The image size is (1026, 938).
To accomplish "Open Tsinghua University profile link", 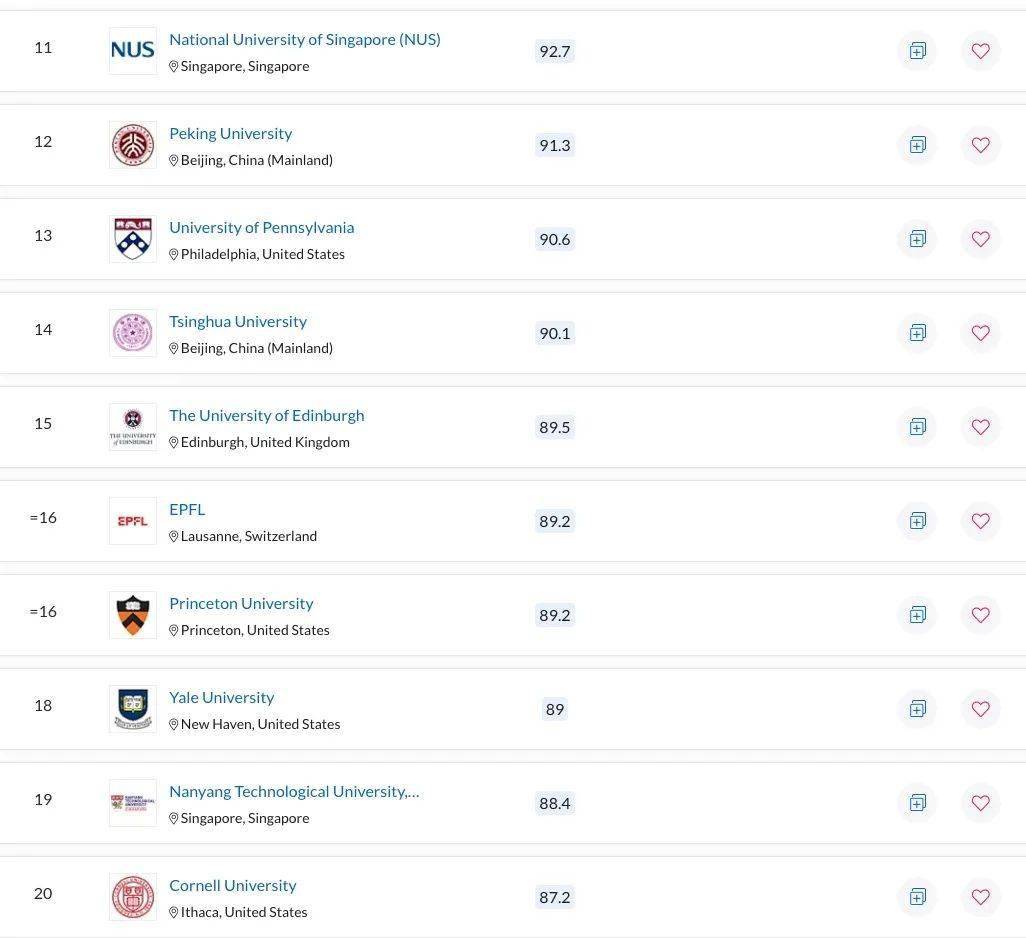I will [x=238, y=321].
